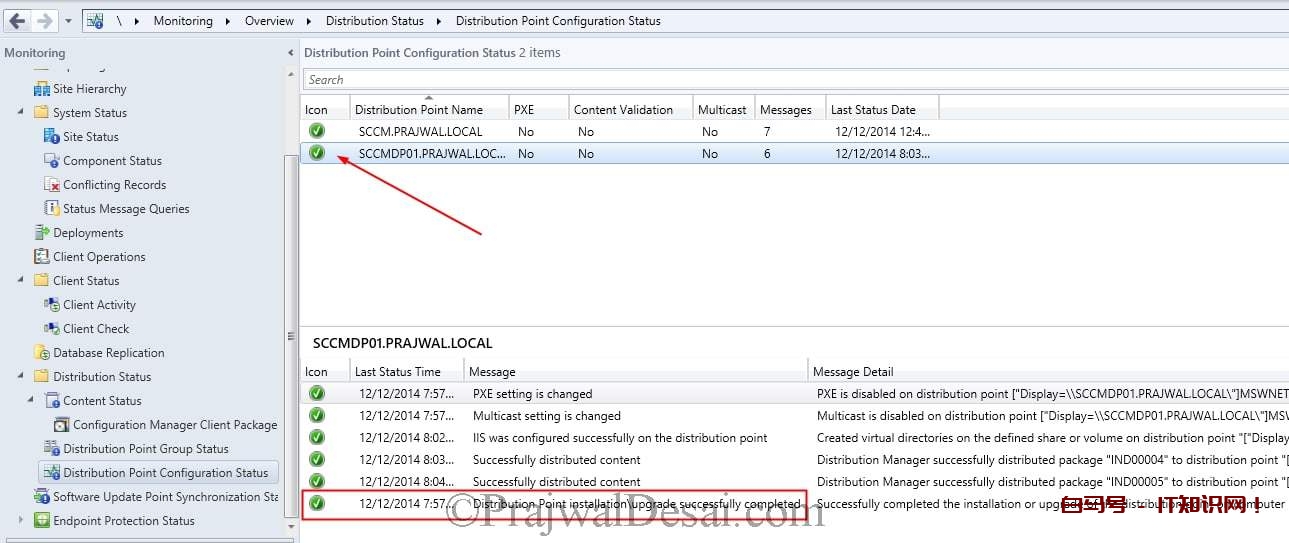
Task: Open Site Hierarchy node icon
Action: (x=42, y=89)
